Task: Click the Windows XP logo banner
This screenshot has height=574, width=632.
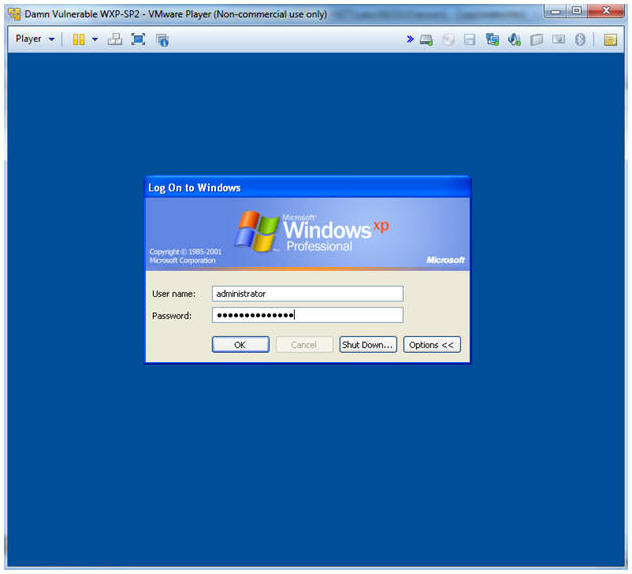Action: point(308,234)
